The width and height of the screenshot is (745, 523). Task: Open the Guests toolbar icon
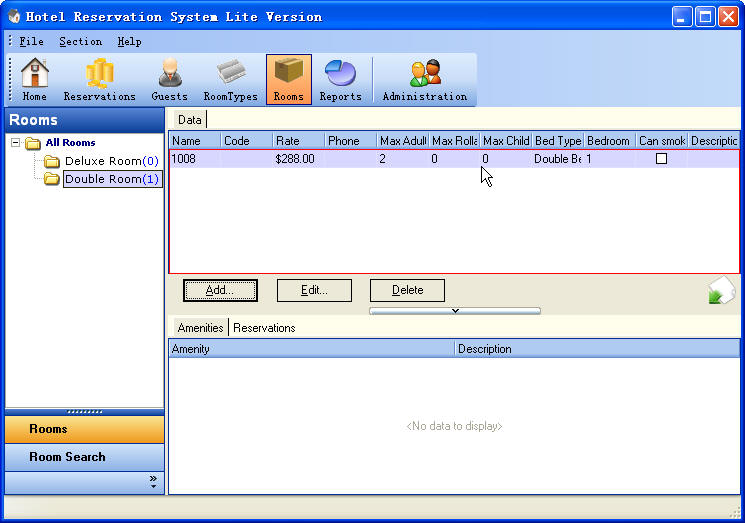(x=169, y=80)
